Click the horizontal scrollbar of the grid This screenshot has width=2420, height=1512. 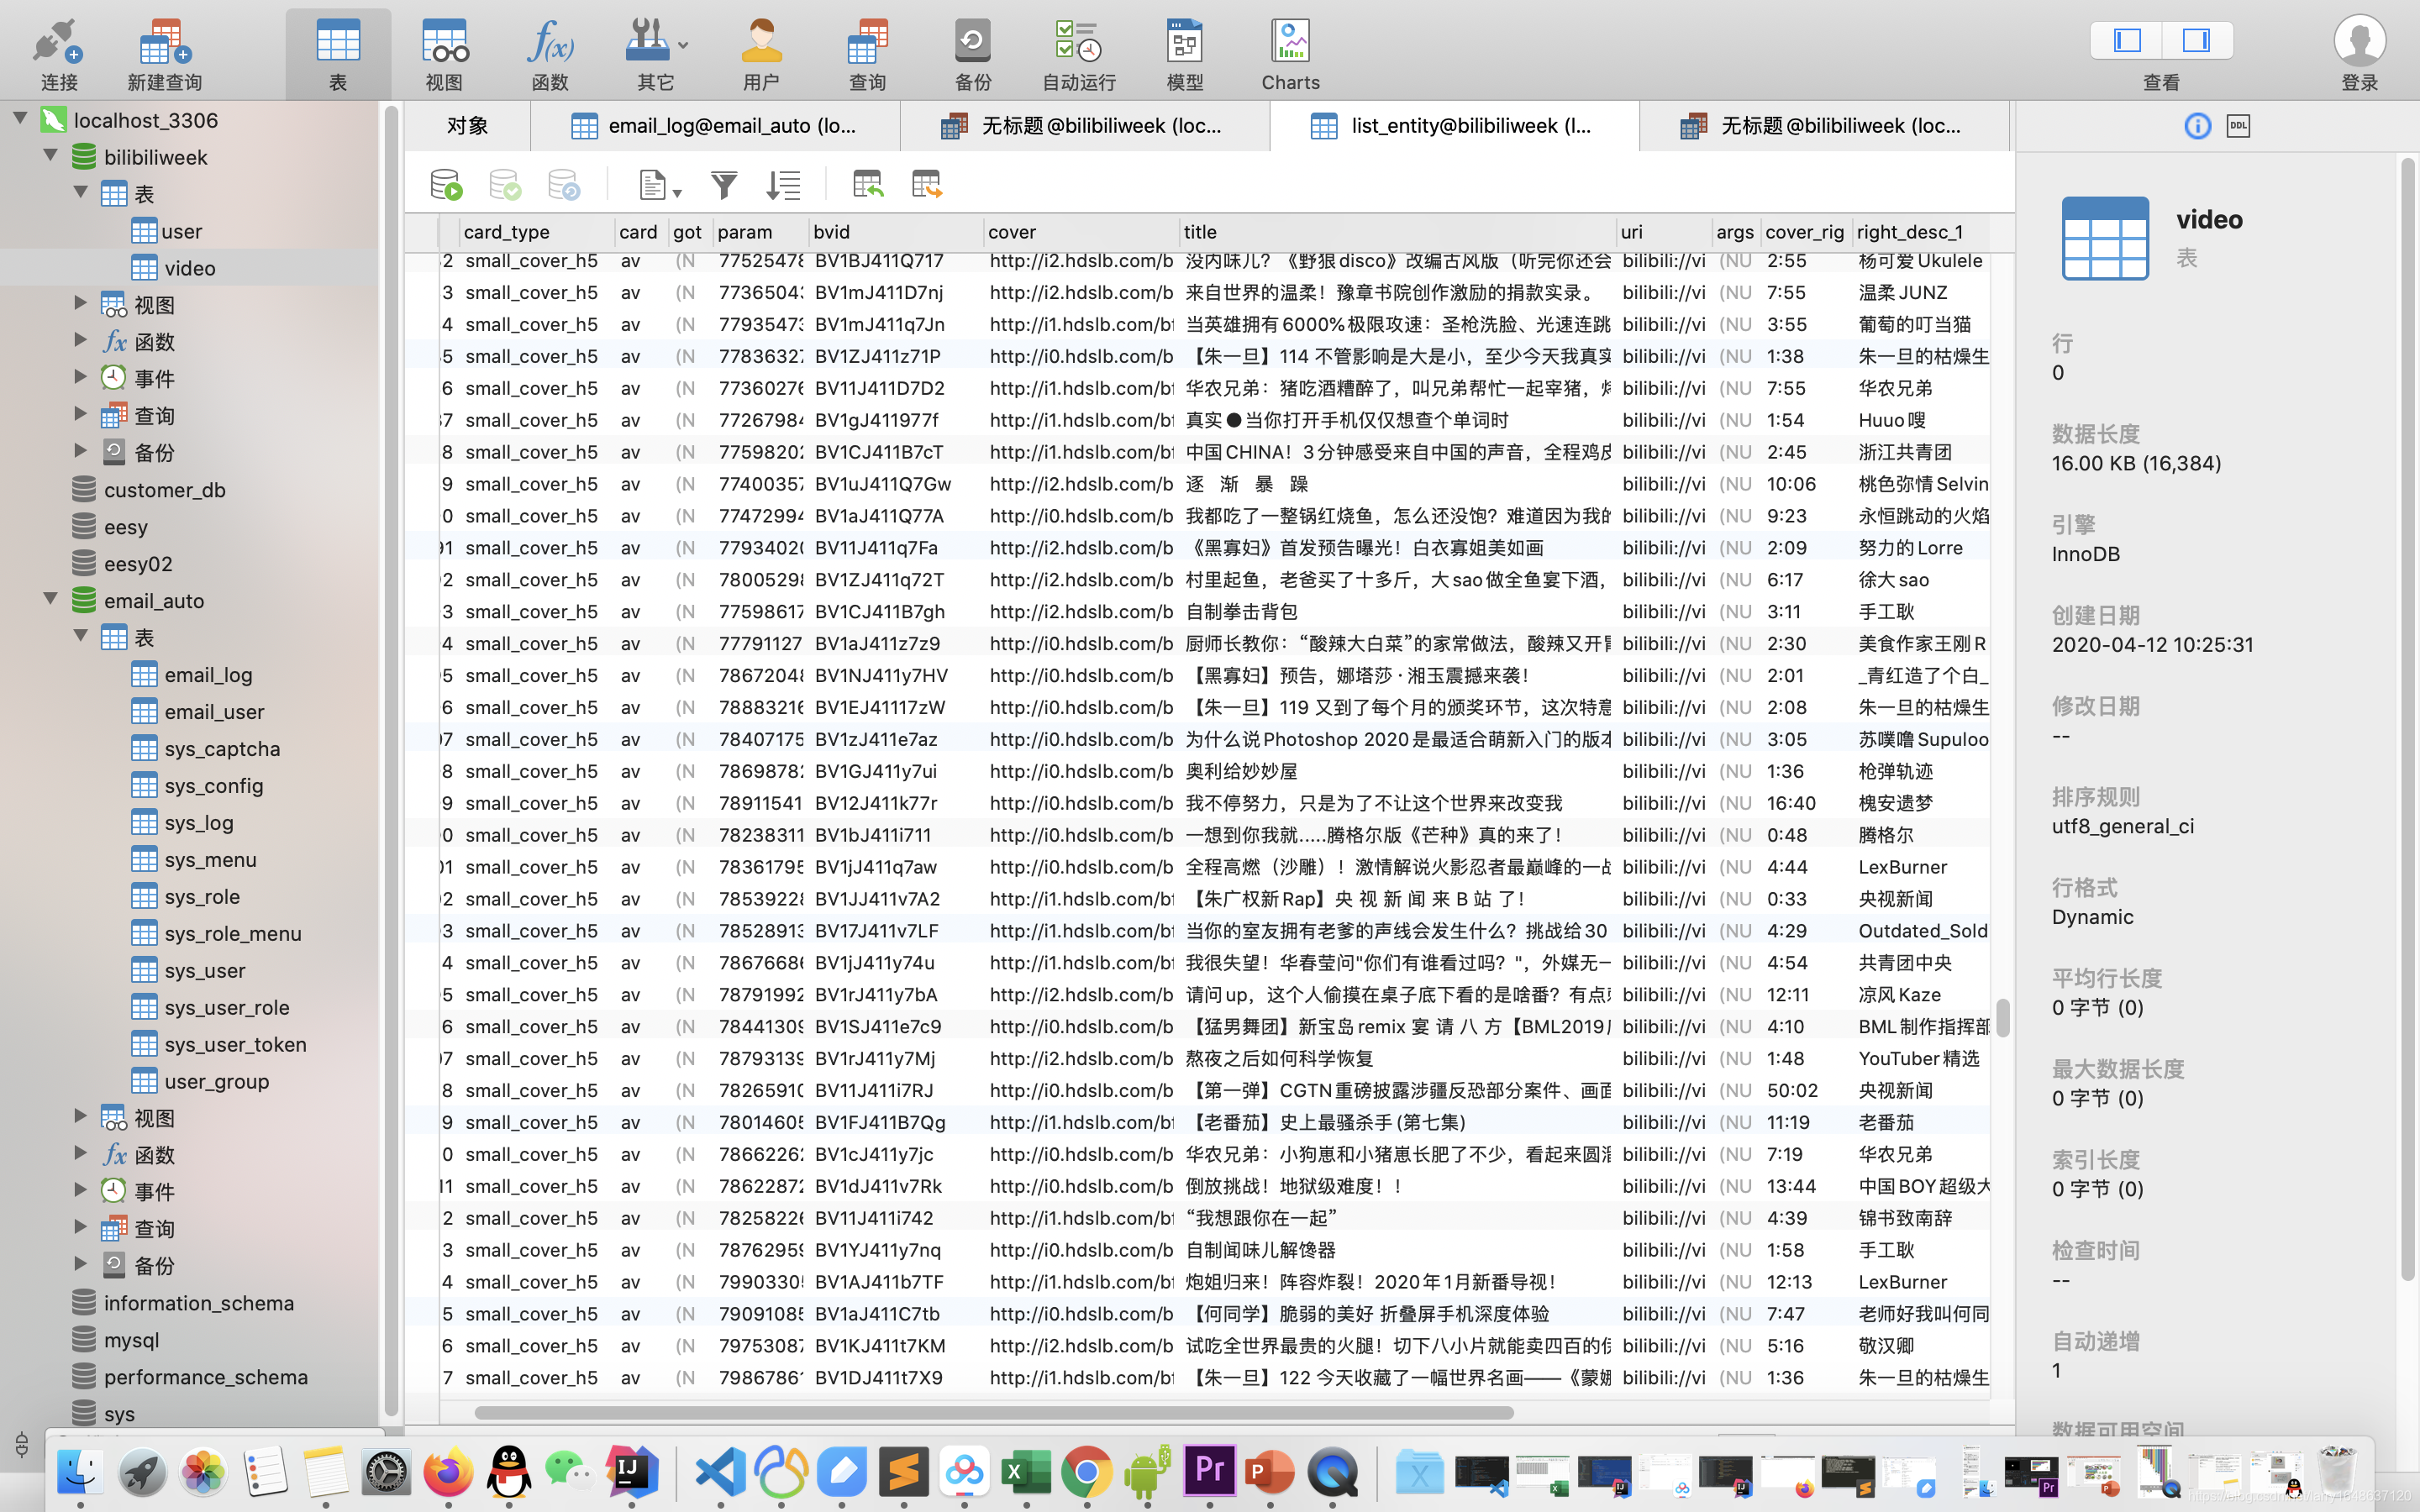tap(993, 1413)
